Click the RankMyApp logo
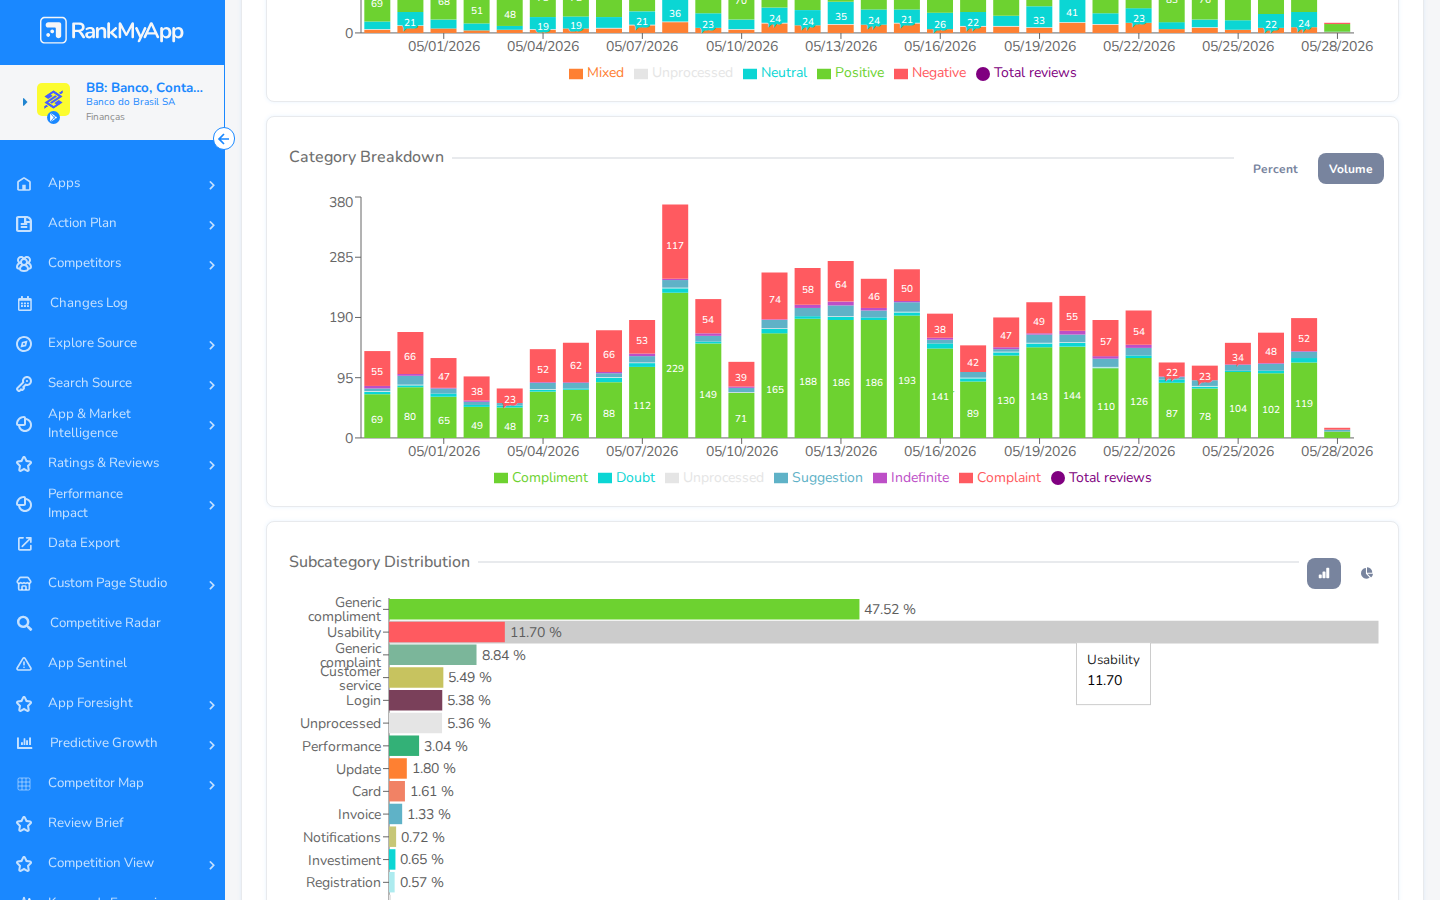This screenshot has width=1440, height=900. [112, 31]
